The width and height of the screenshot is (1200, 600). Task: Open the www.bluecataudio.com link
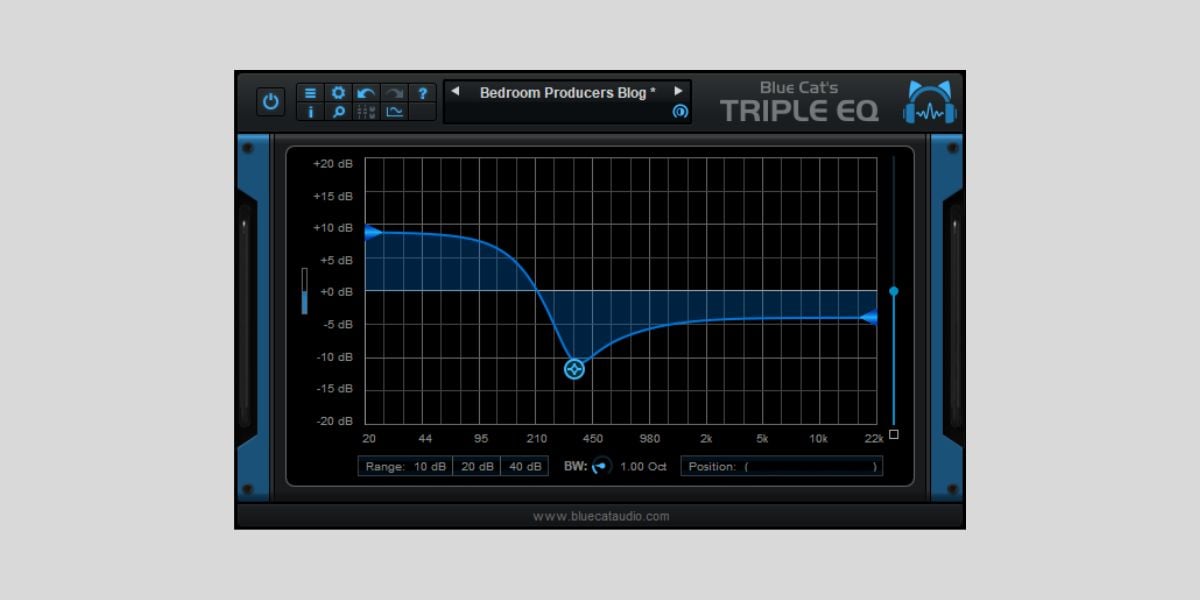[601, 517]
